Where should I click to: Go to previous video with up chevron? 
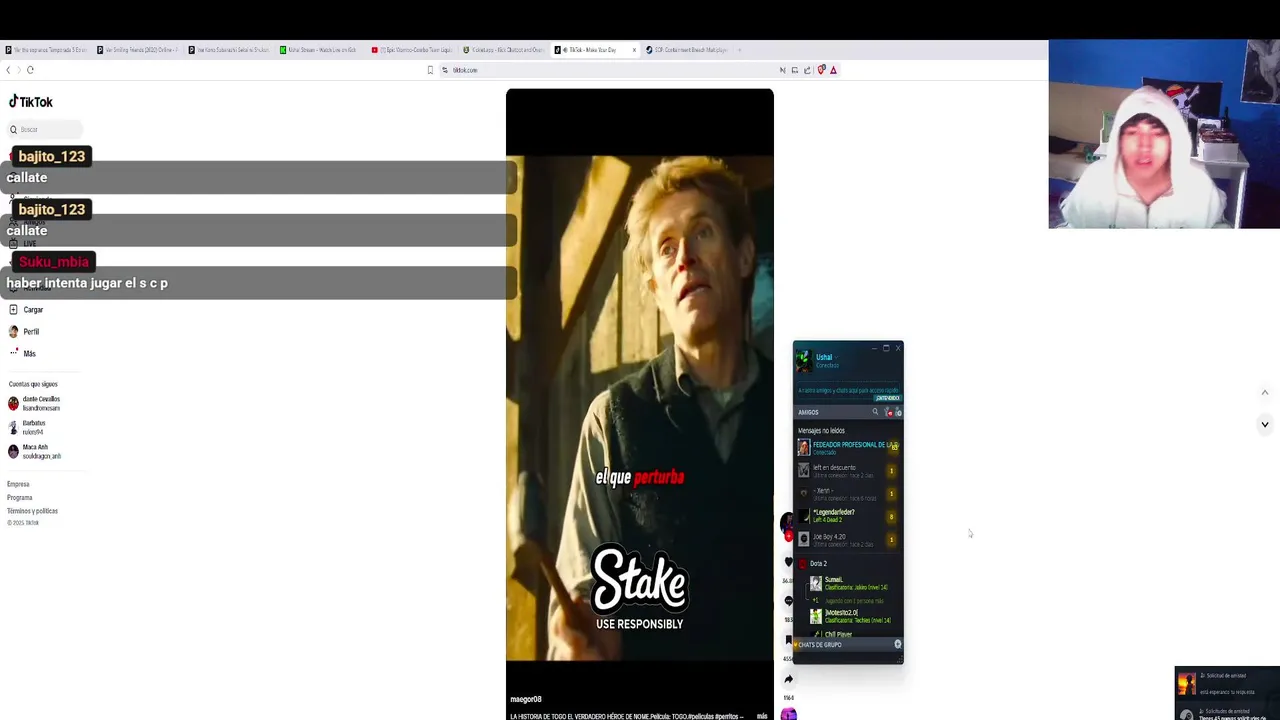1264,393
